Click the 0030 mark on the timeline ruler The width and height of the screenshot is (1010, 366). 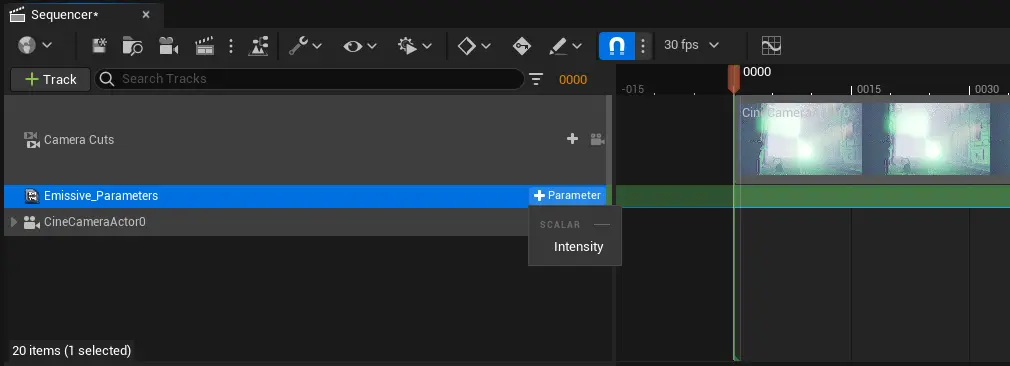(x=987, y=89)
